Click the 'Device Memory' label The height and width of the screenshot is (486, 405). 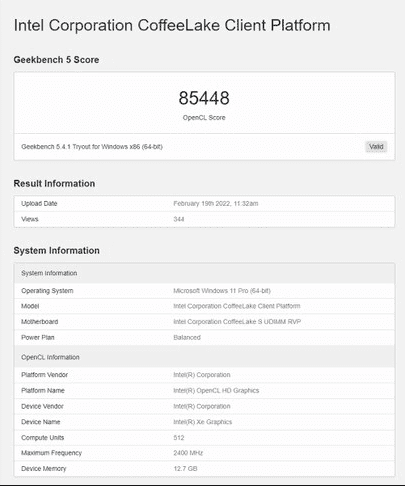tap(44, 468)
